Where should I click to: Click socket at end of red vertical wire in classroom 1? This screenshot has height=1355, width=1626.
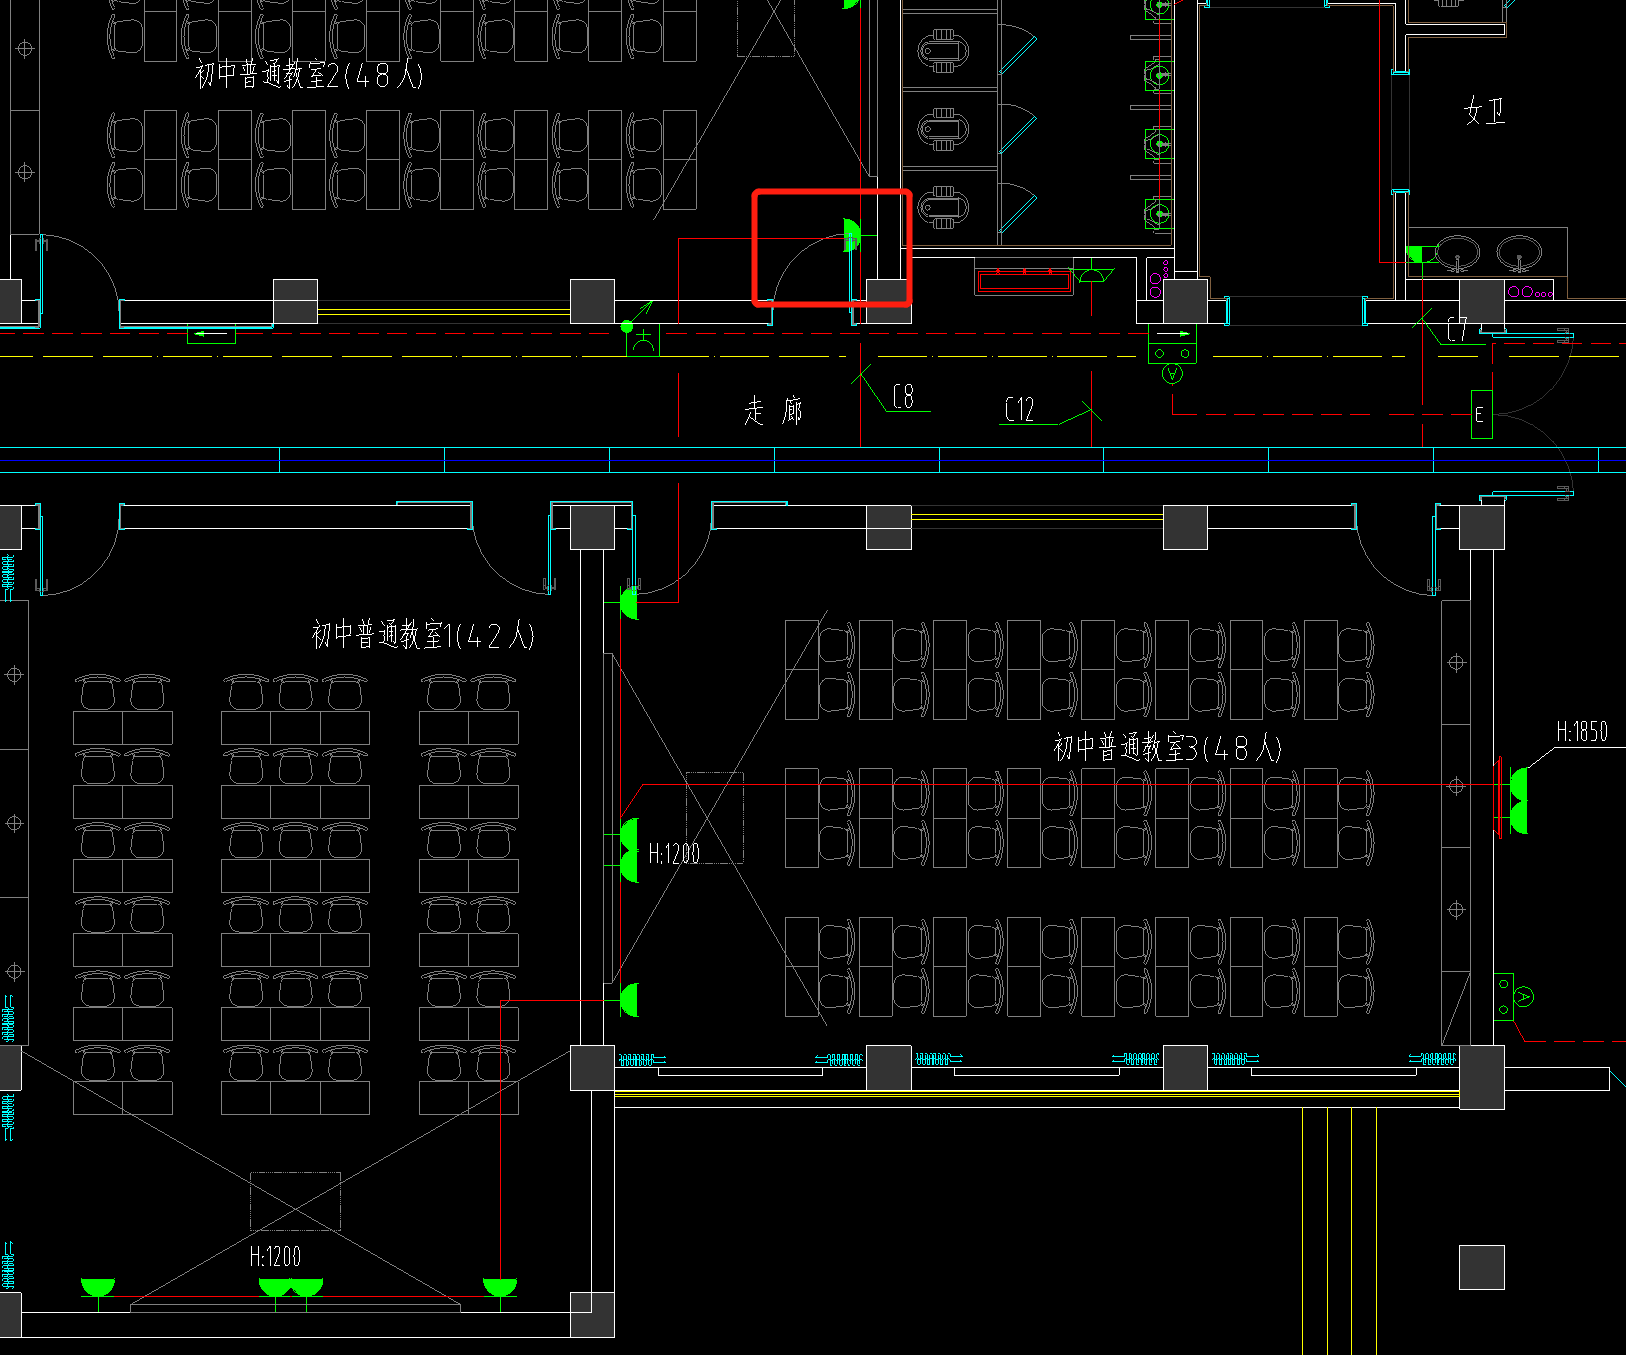click(x=500, y=1288)
